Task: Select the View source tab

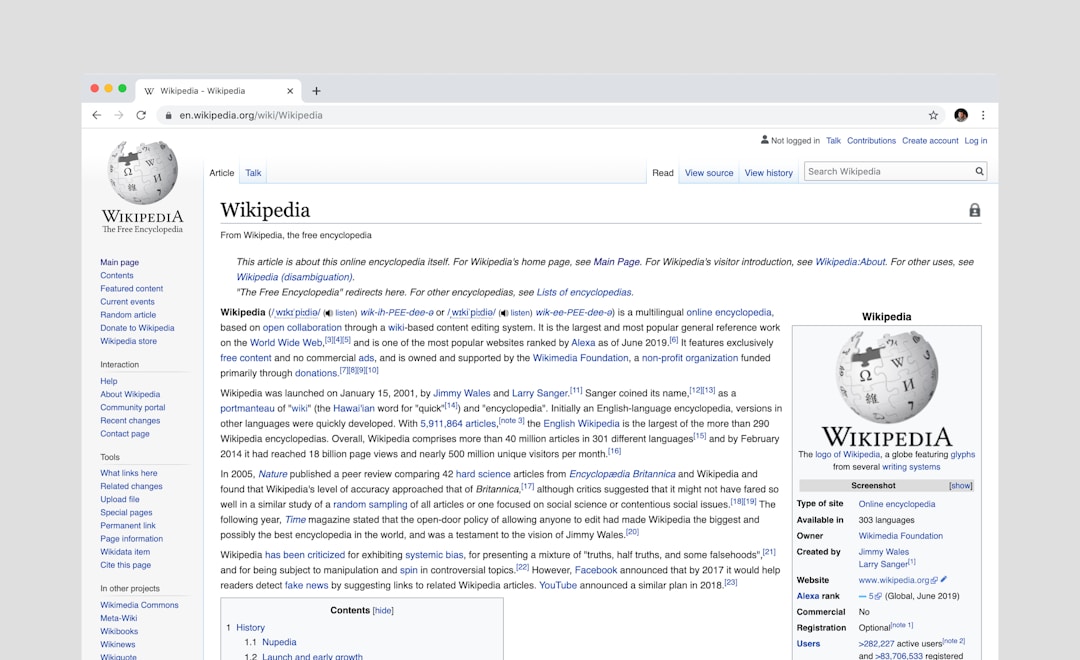Action: tap(709, 173)
